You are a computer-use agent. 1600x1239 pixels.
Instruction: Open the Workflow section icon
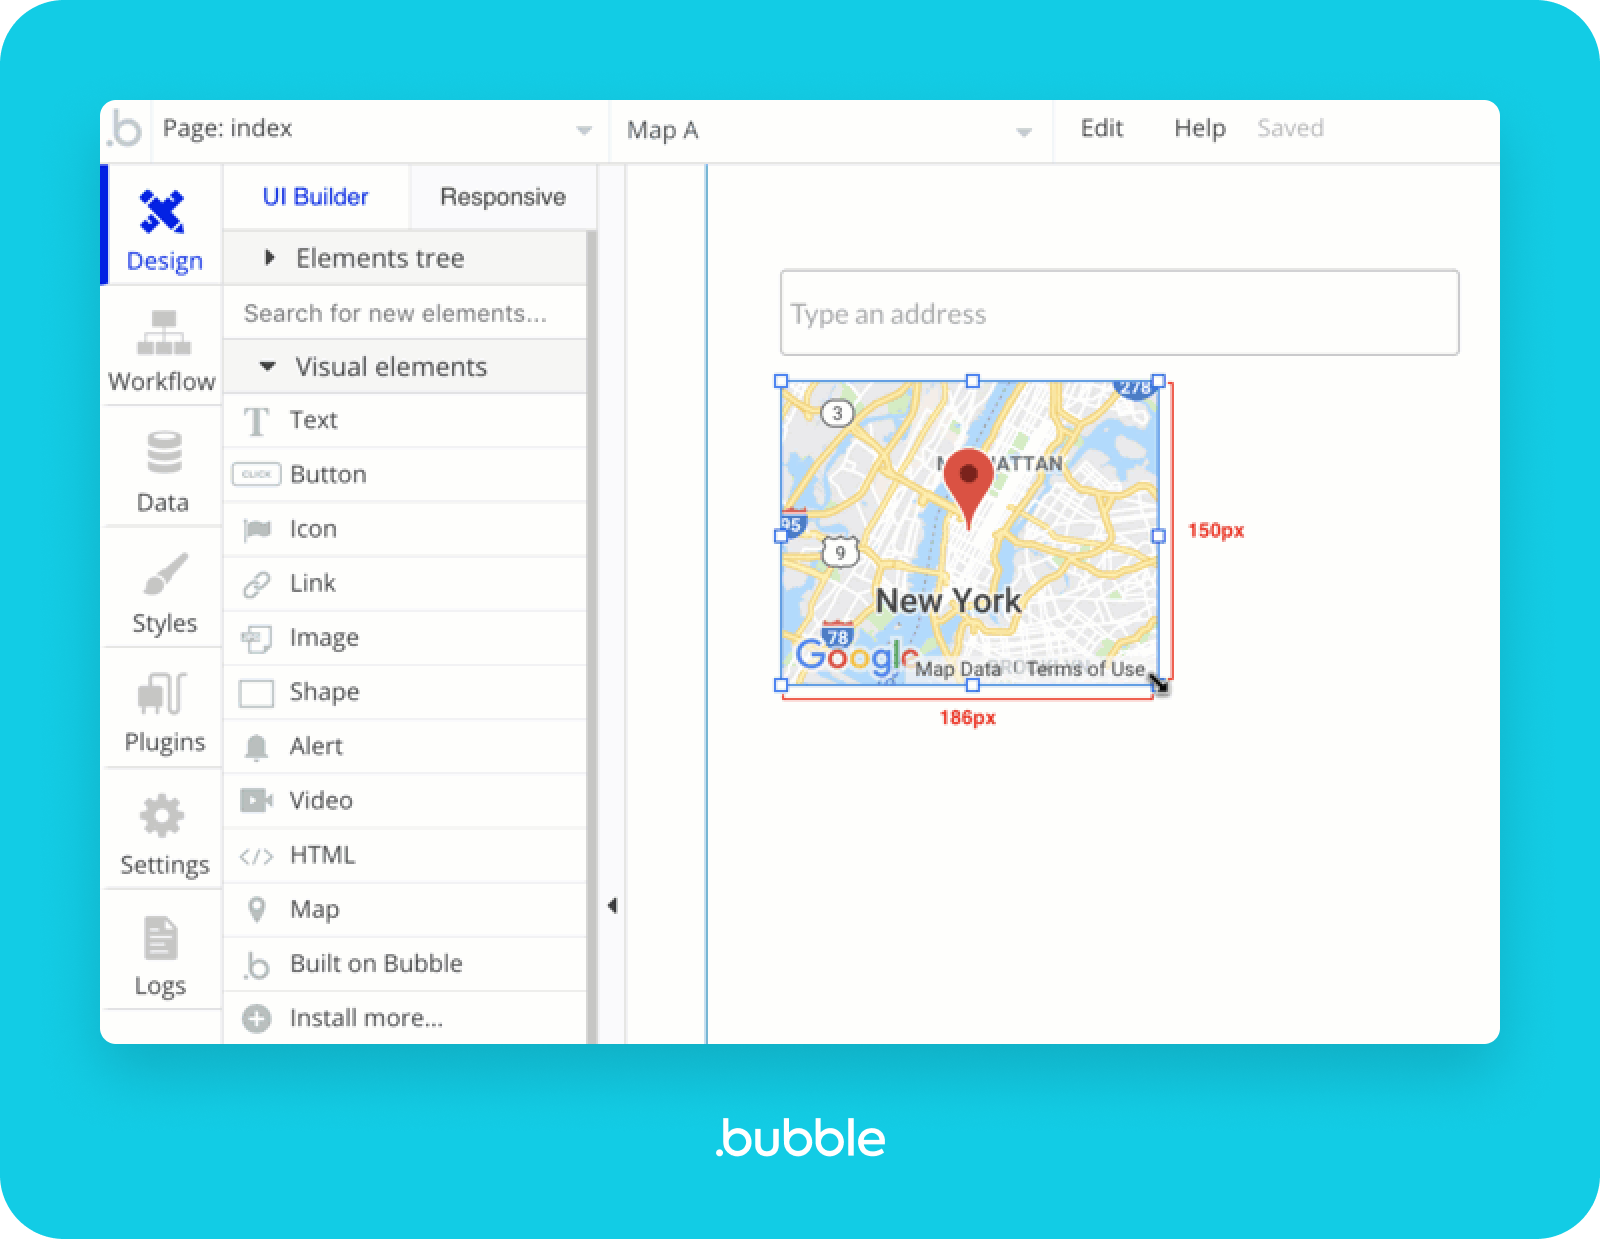(164, 333)
